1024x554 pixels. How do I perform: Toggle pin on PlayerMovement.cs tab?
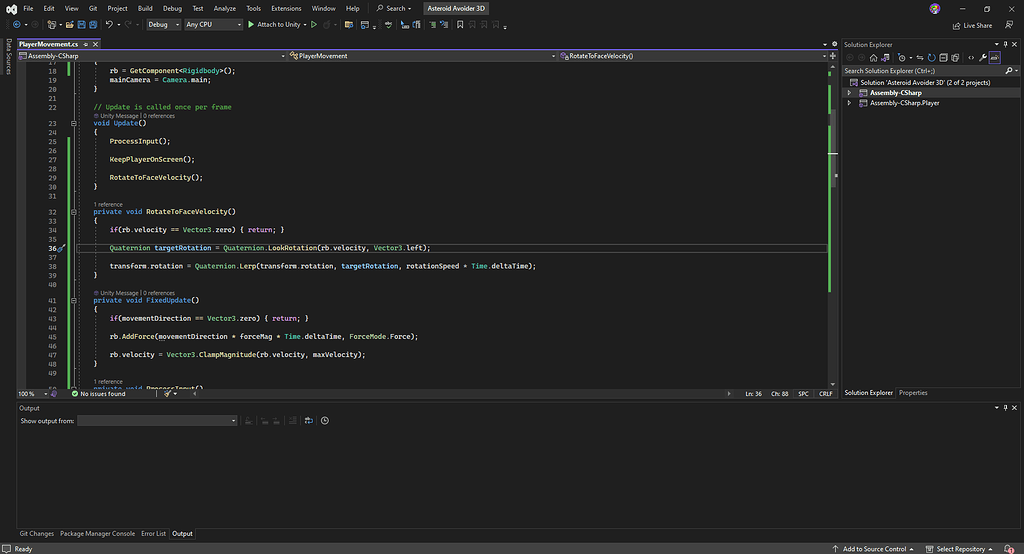pos(84,45)
